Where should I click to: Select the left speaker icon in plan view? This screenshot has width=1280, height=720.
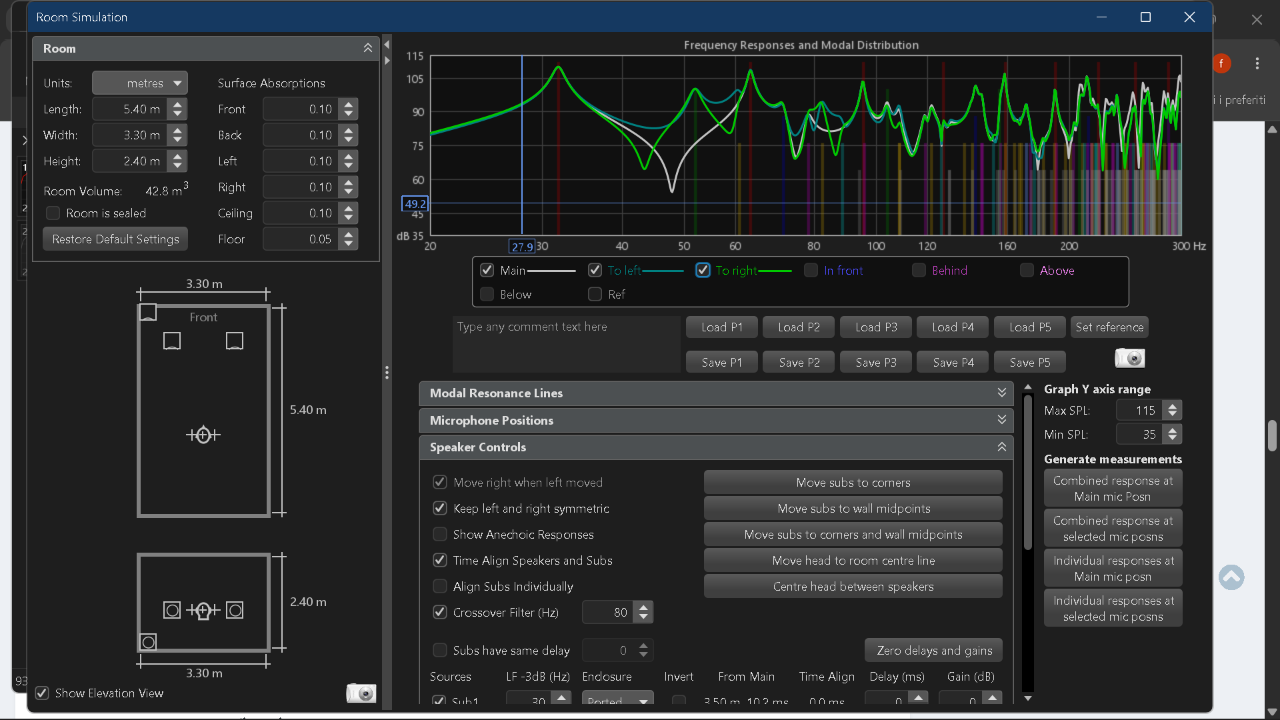172,342
